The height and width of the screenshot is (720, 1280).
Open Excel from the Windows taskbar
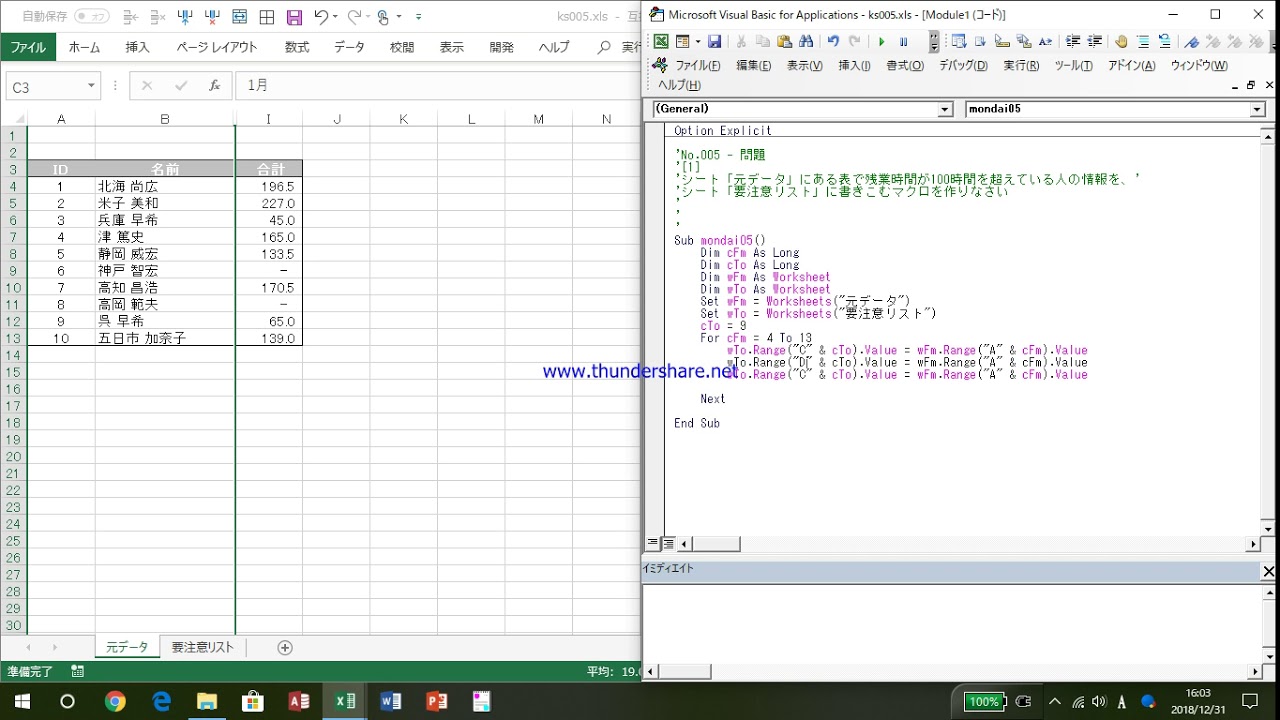tap(345, 701)
